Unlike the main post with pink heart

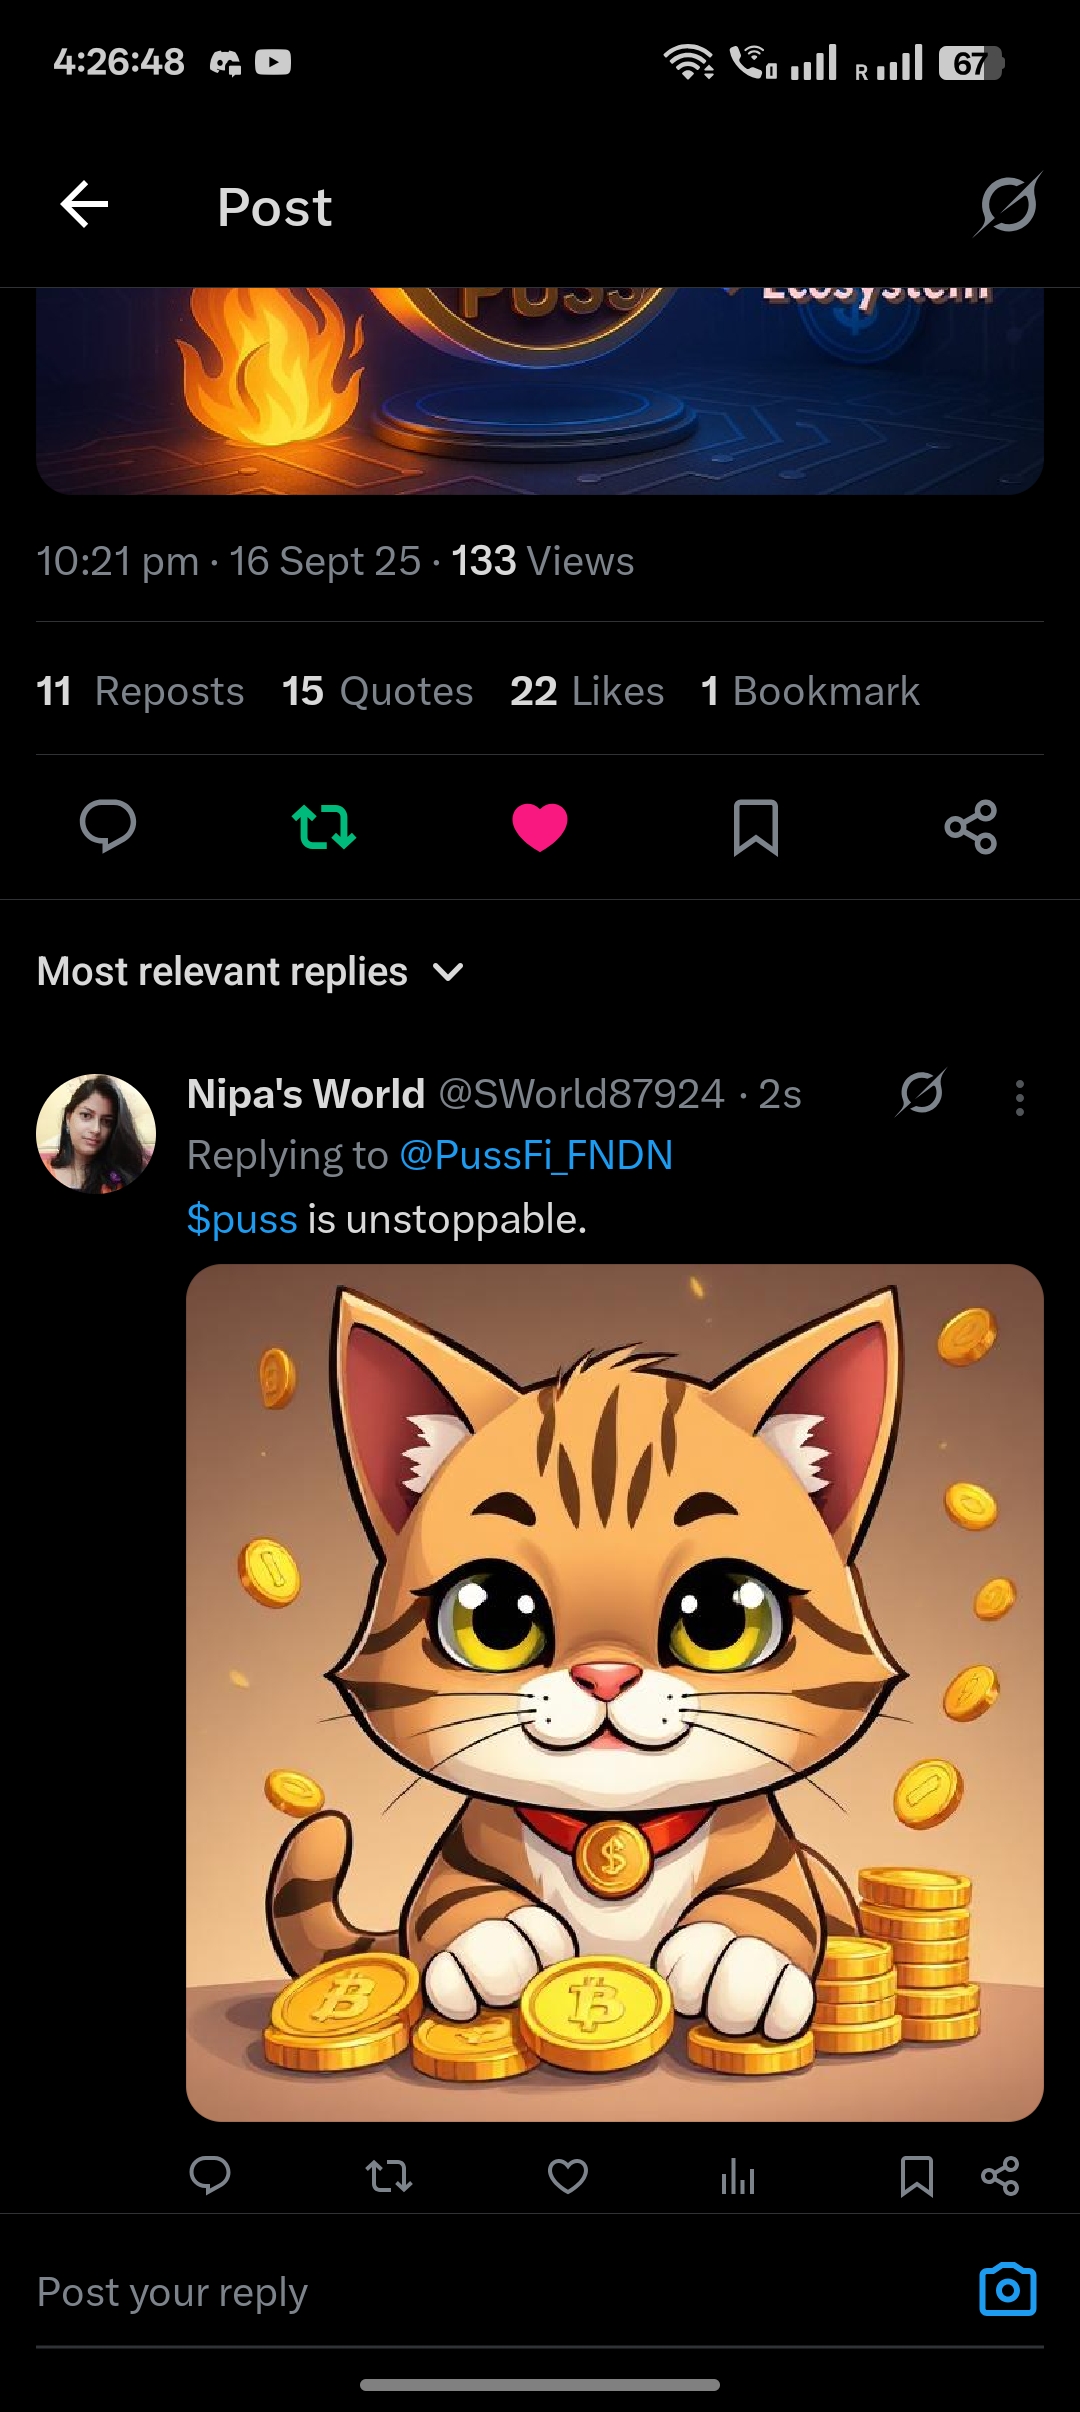[x=540, y=827]
